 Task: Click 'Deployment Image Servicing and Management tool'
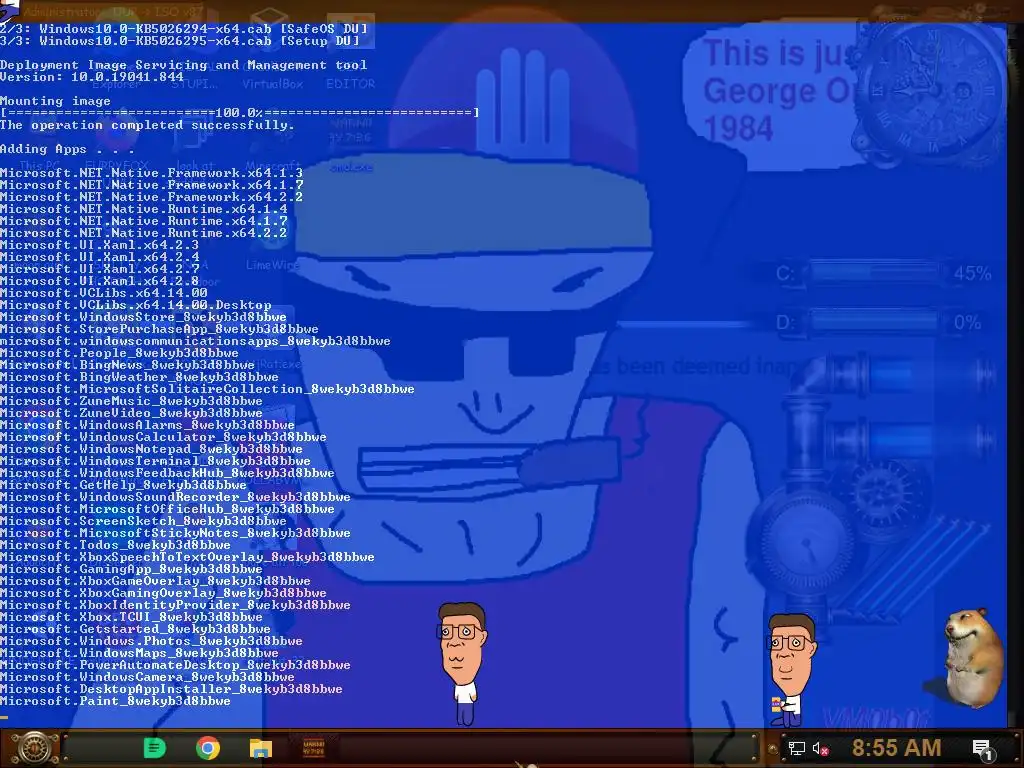coord(184,65)
